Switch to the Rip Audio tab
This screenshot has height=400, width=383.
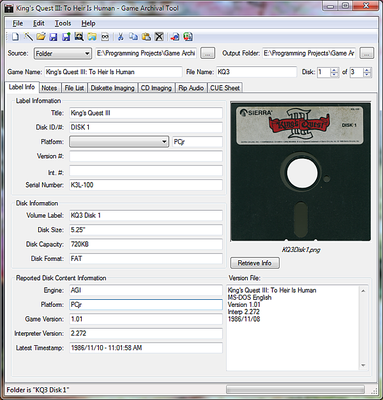191,88
